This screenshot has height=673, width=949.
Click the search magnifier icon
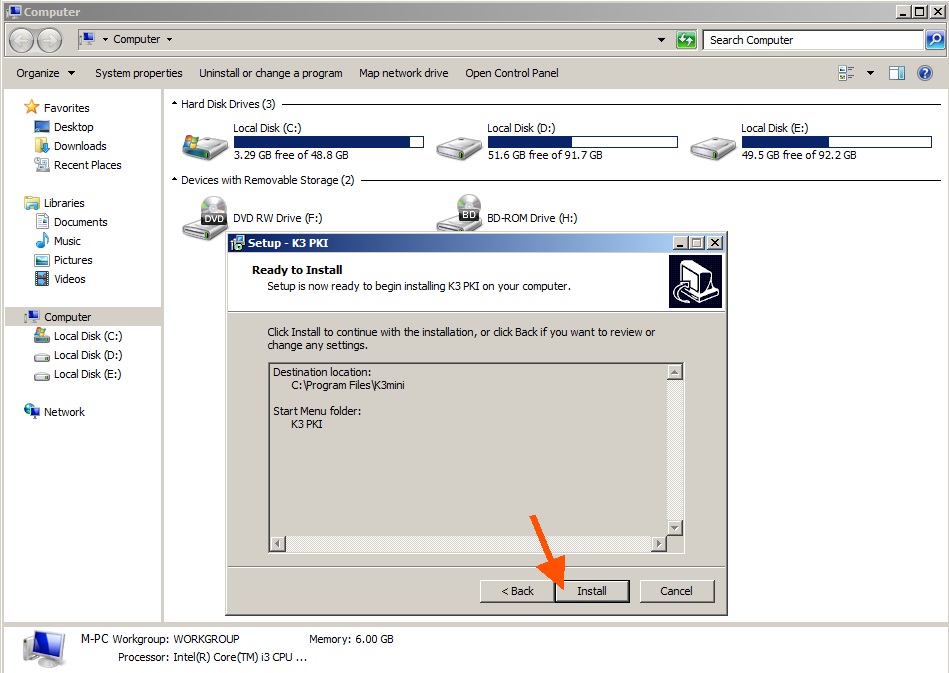(934, 40)
